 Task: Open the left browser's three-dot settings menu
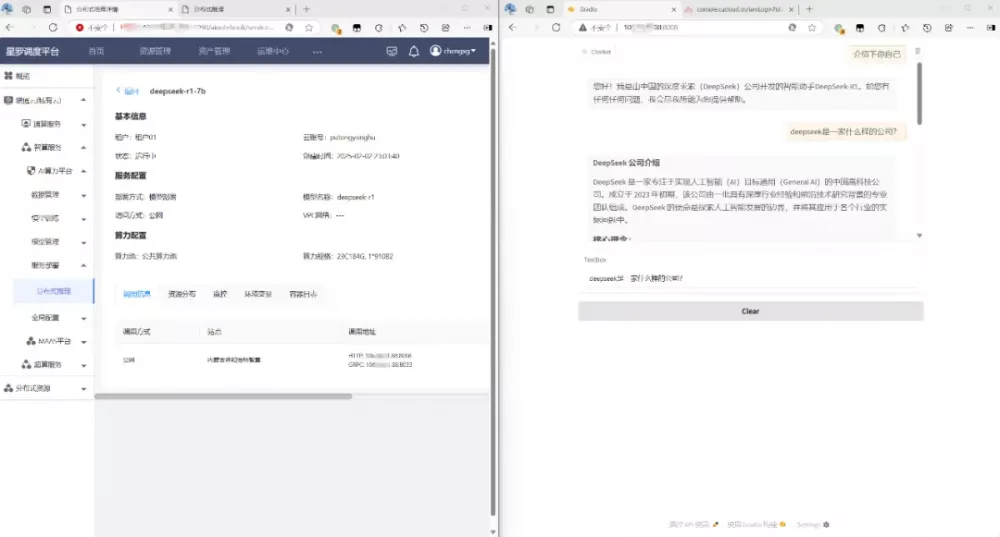(x=467, y=27)
